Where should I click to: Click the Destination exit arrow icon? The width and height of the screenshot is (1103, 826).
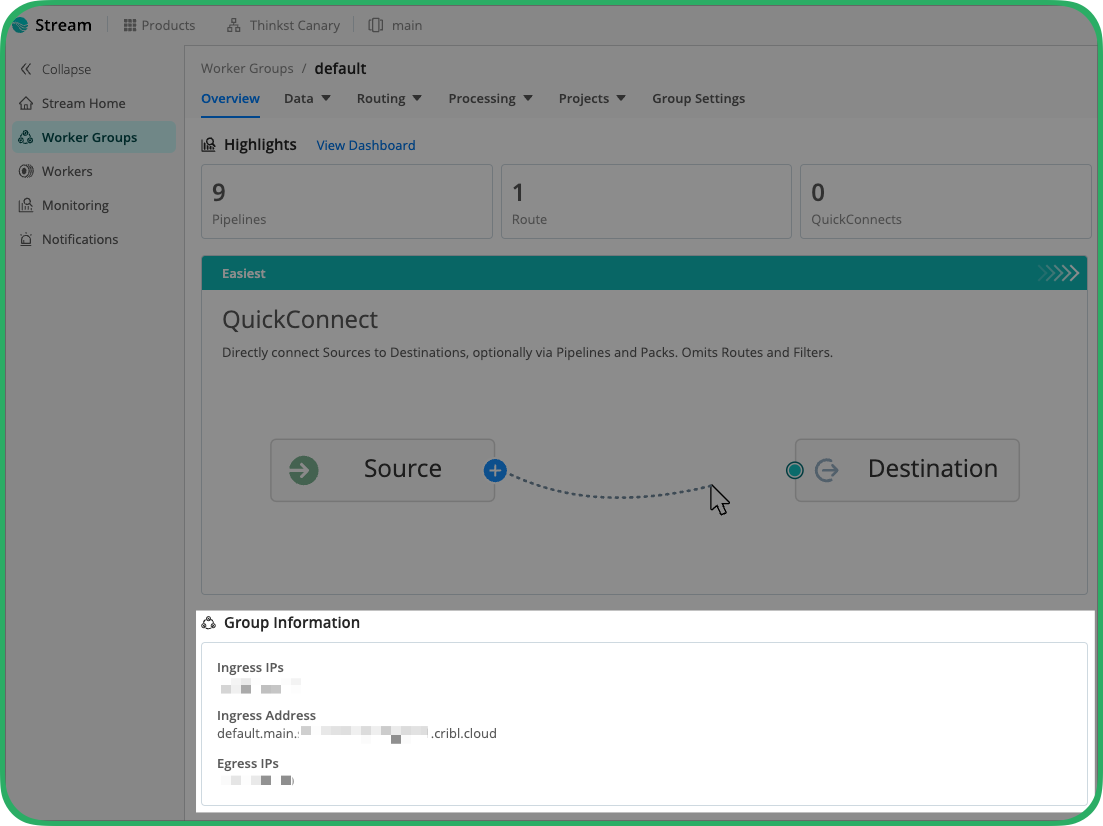(827, 470)
